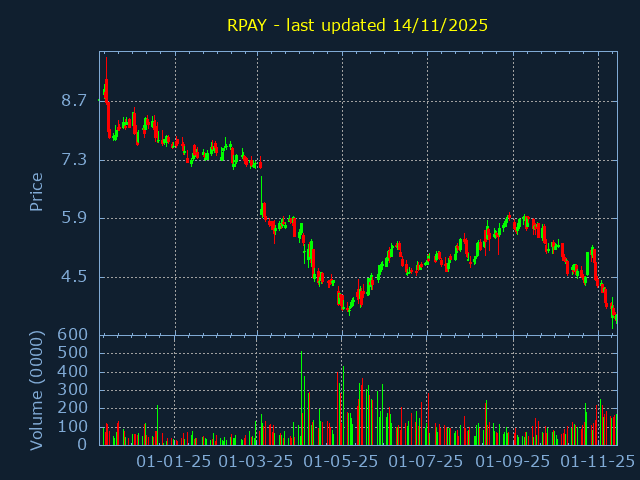Click the last candlestick at the chart's right edge
The height and width of the screenshot is (480, 640).
click(616, 319)
